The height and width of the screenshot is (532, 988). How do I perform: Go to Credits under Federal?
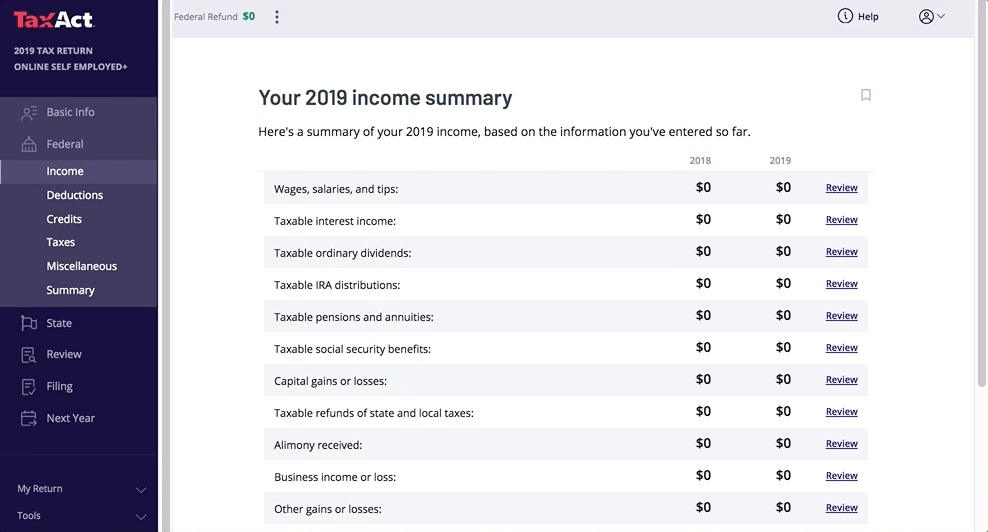64,219
